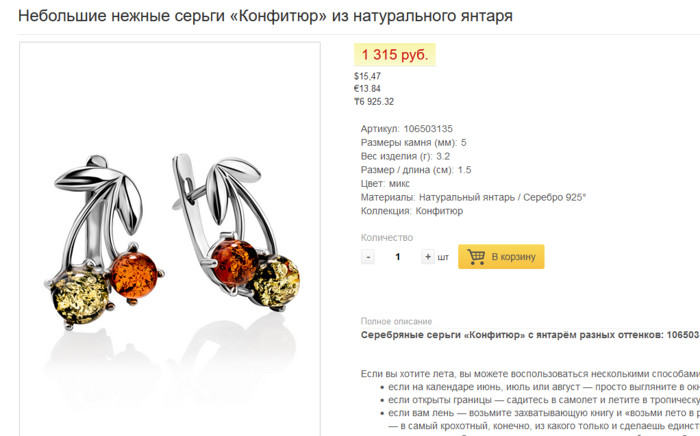Click the article number 106503135
Image resolution: width=700 pixels, height=436 pixels.
[428, 129]
